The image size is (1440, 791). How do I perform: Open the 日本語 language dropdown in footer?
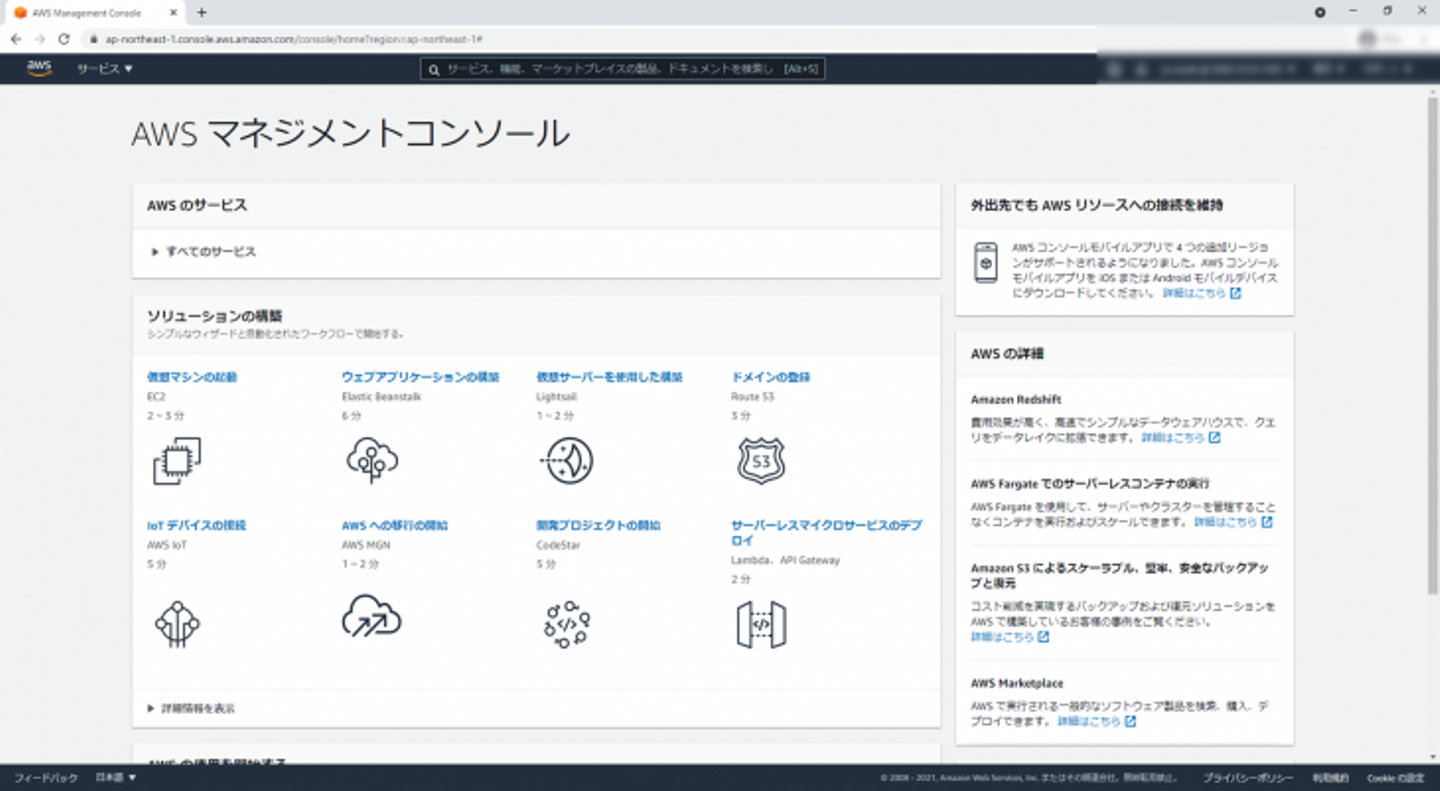(116, 777)
